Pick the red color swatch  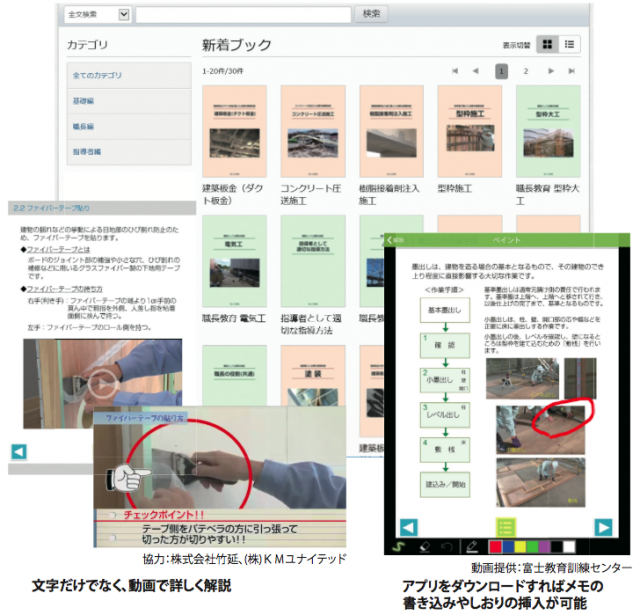point(493,547)
